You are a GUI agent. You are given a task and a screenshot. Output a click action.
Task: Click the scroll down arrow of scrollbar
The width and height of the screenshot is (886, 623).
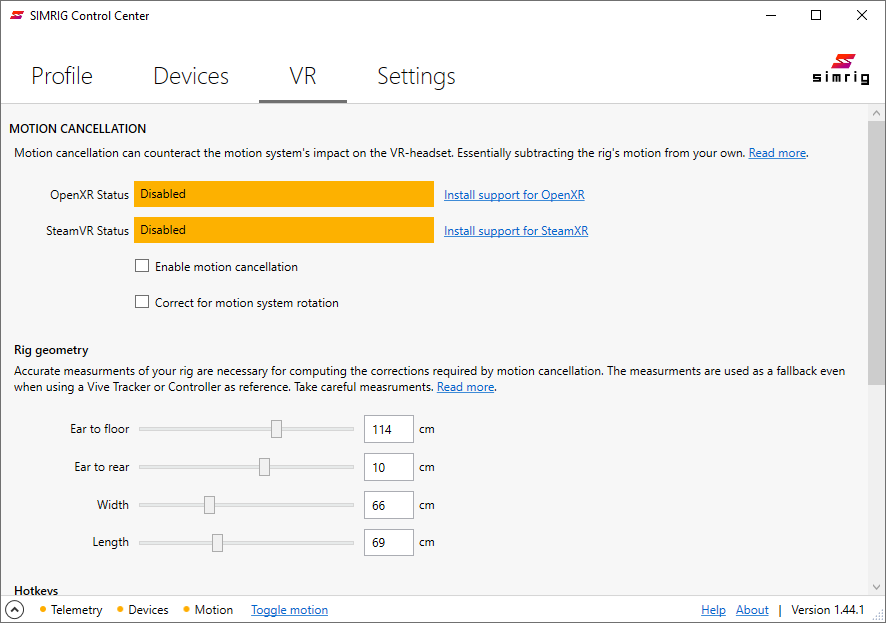(876, 587)
